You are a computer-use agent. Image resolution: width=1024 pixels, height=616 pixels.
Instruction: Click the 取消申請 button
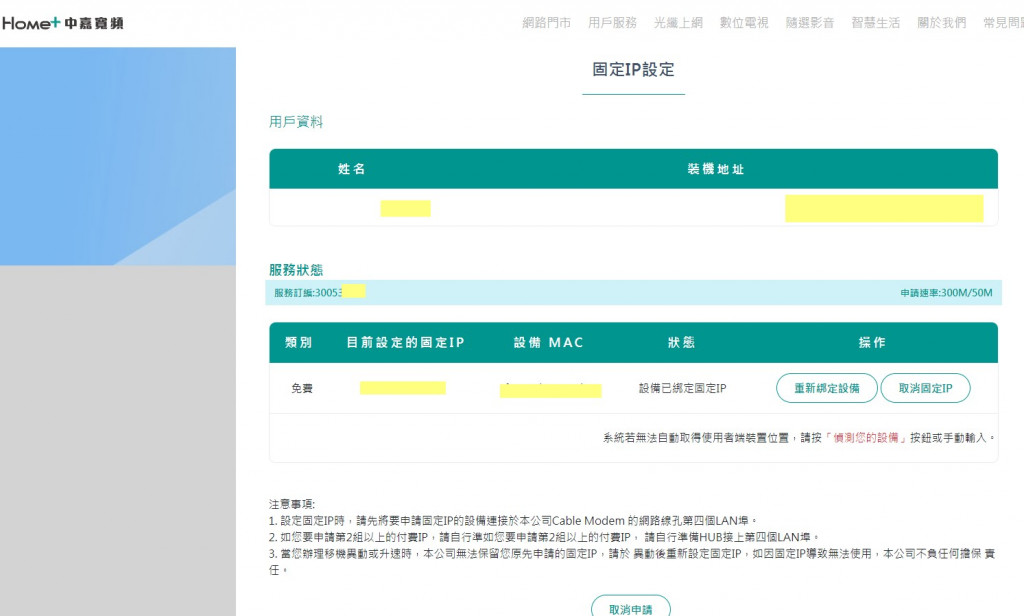(x=631, y=608)
